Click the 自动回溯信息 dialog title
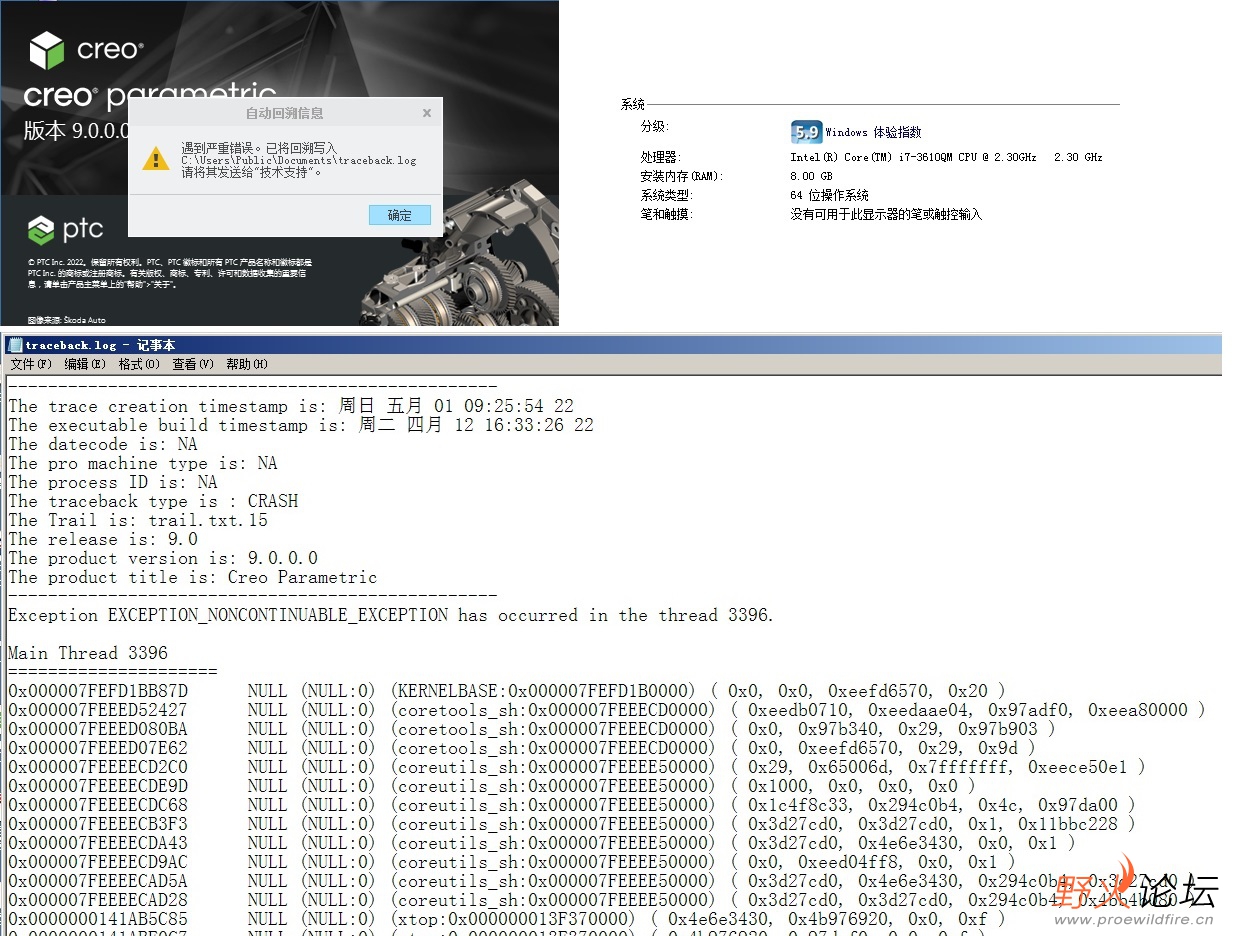The width and height of the screenshot is (1238, 936). tap(285, 113)
